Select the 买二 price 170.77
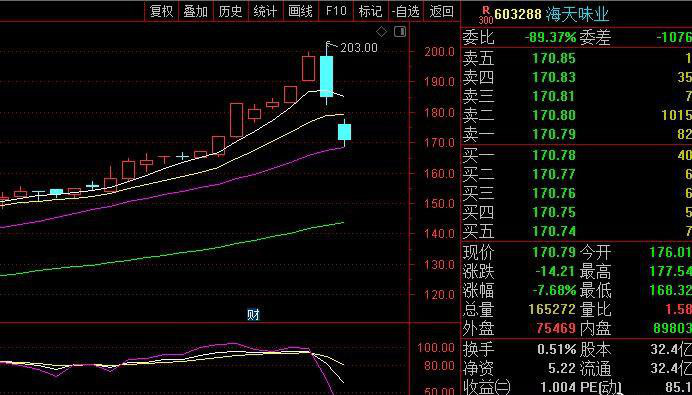Viewport: 692px width, 395px height. click(x=554, y=174)
